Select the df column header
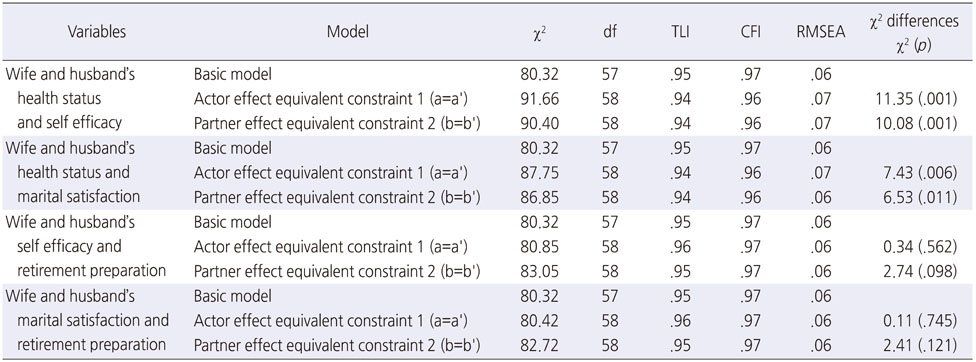976x362 pixels. tap(610, 33)
